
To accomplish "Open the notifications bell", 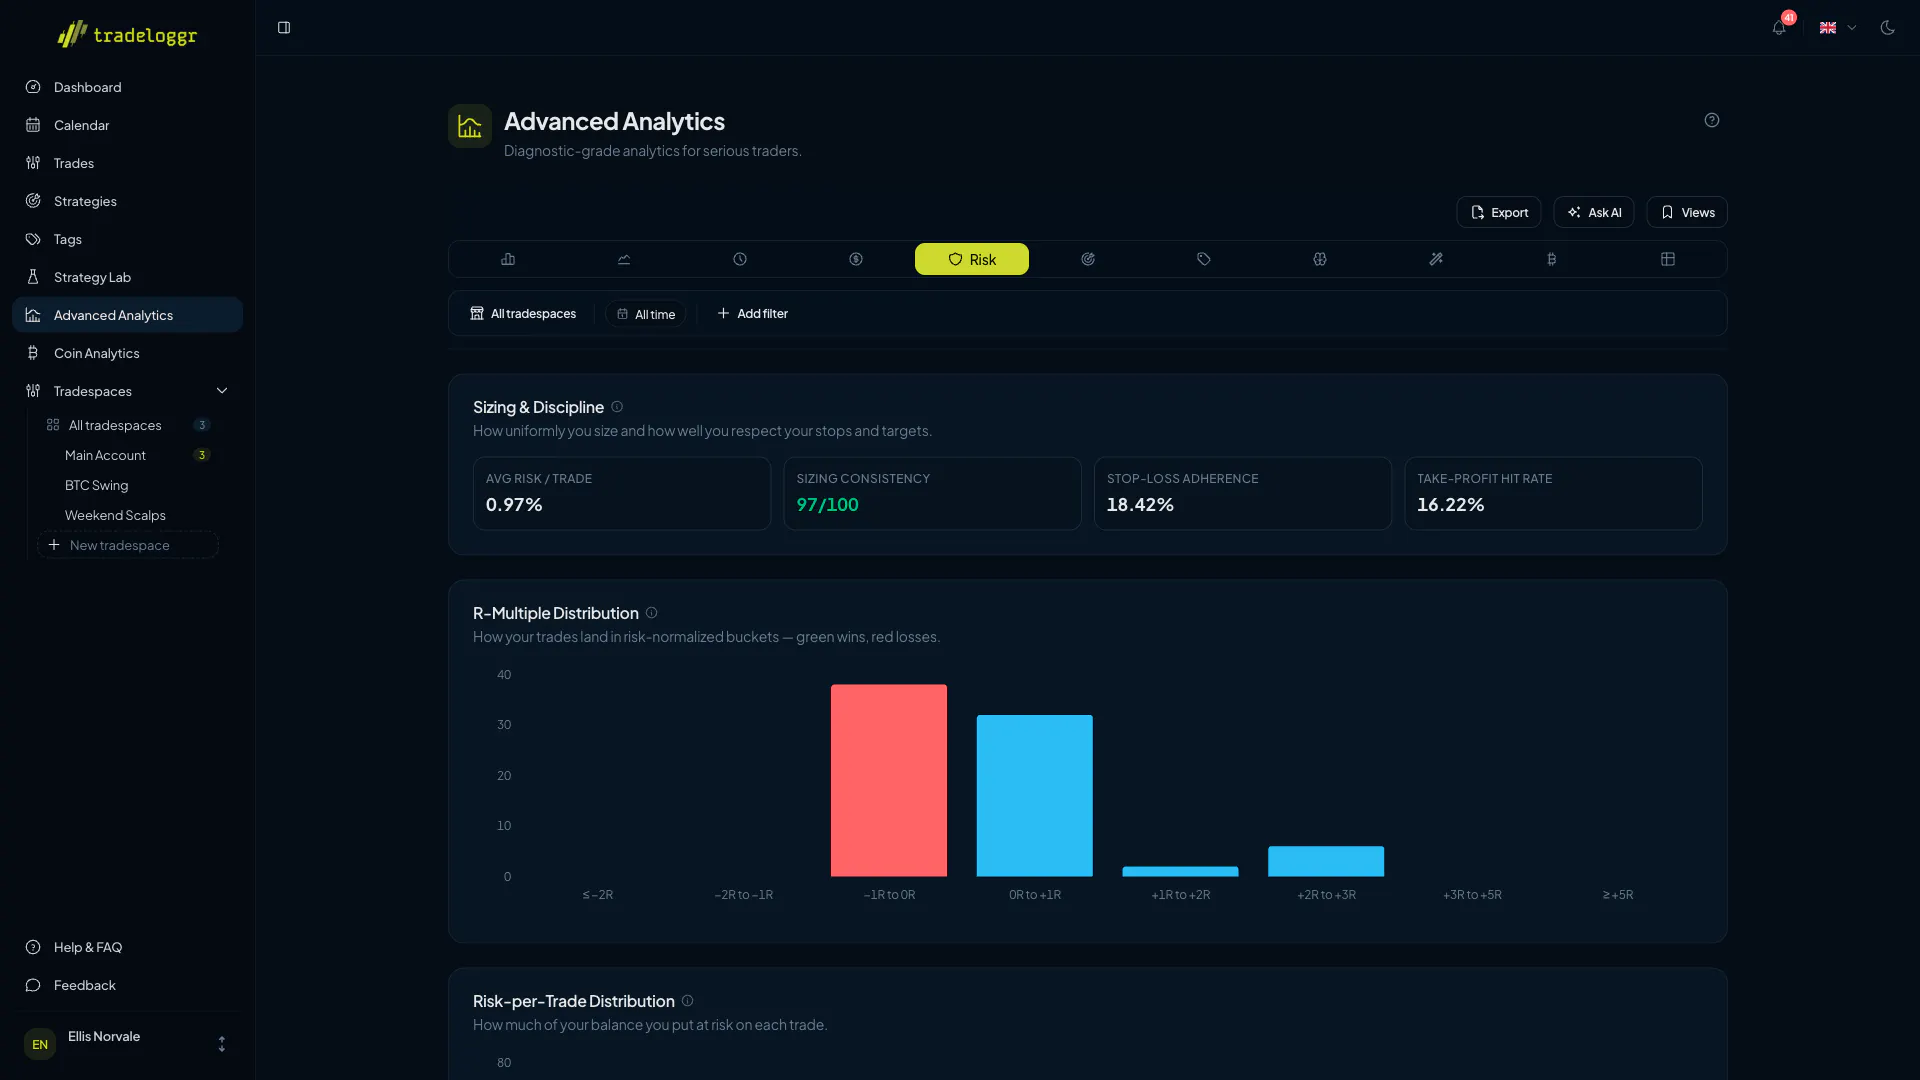I will click(x=1779, y=28).
